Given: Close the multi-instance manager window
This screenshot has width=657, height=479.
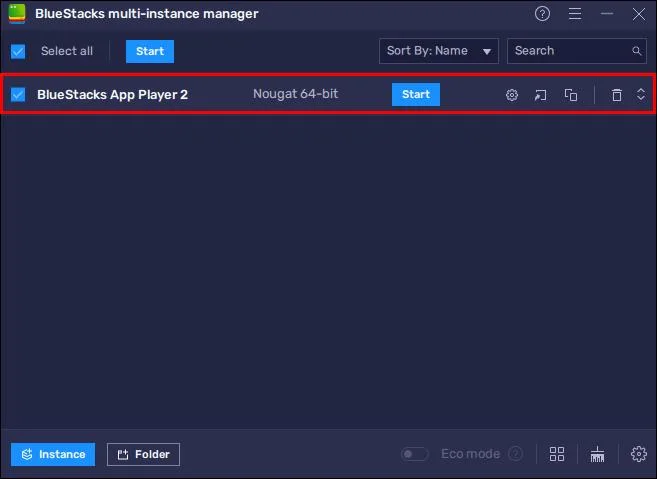Looking at the screenshot, I should 639,14.
